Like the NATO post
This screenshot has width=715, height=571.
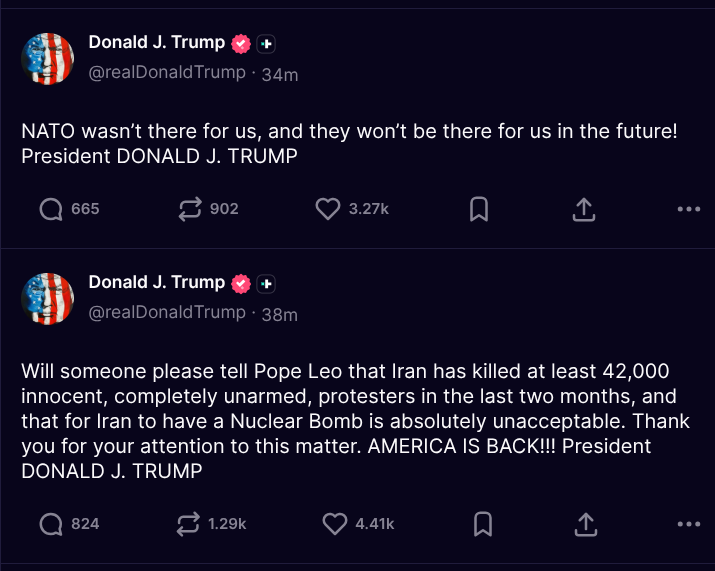328,209
